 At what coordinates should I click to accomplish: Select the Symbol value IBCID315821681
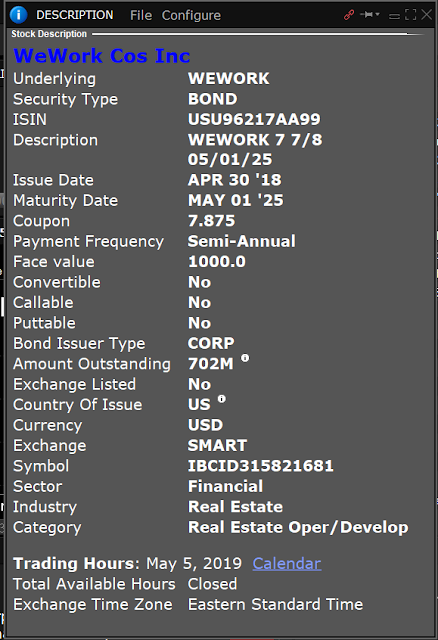click(261, 465)
